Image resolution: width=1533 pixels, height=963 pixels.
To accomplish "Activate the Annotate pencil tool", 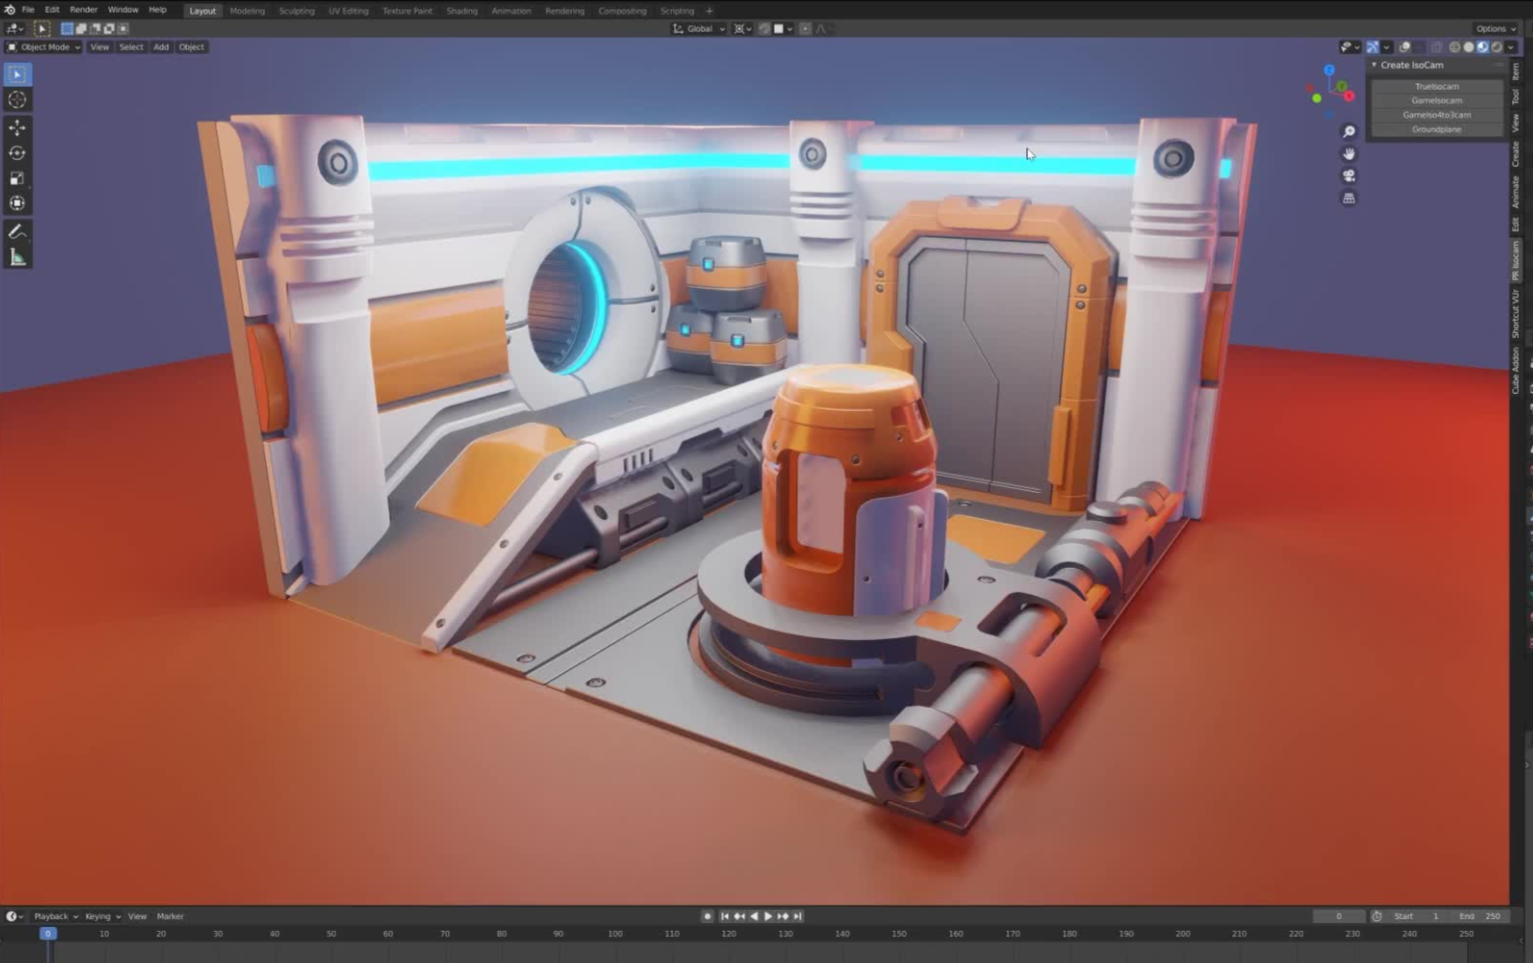I will [x=17, y=232].
